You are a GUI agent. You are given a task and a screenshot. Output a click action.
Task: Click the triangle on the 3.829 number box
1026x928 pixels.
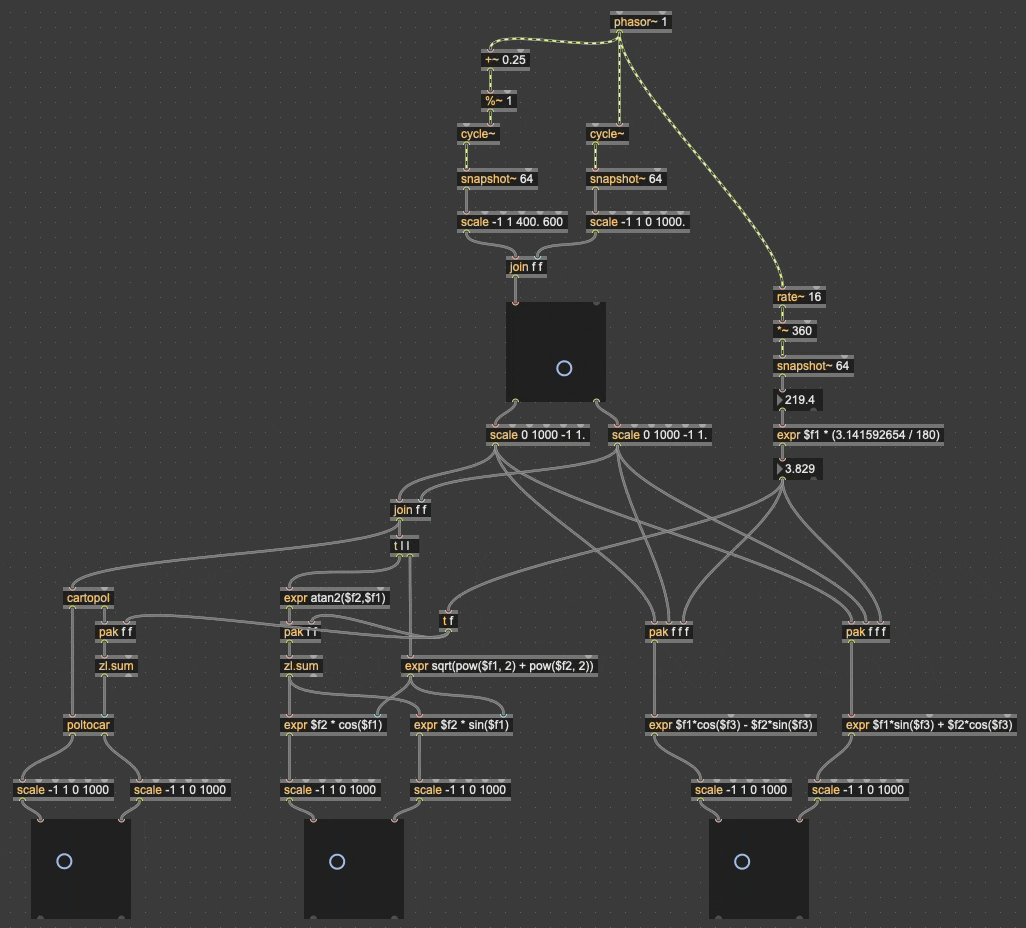pos(781,469)
